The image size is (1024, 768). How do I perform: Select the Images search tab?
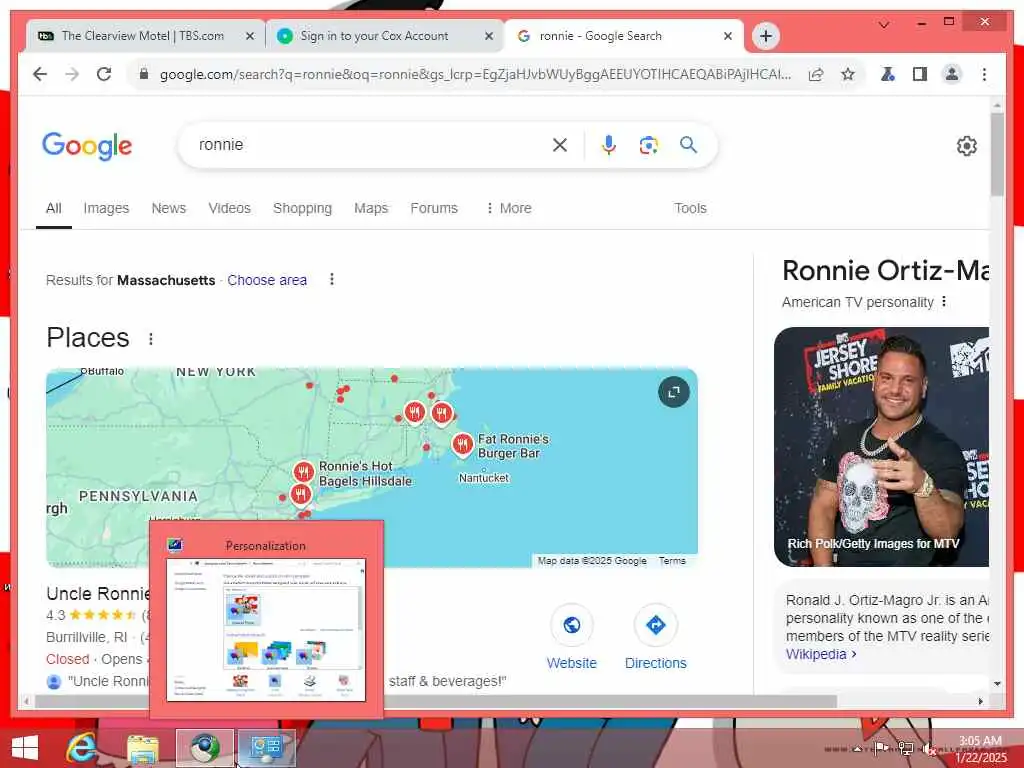(106, 208)
